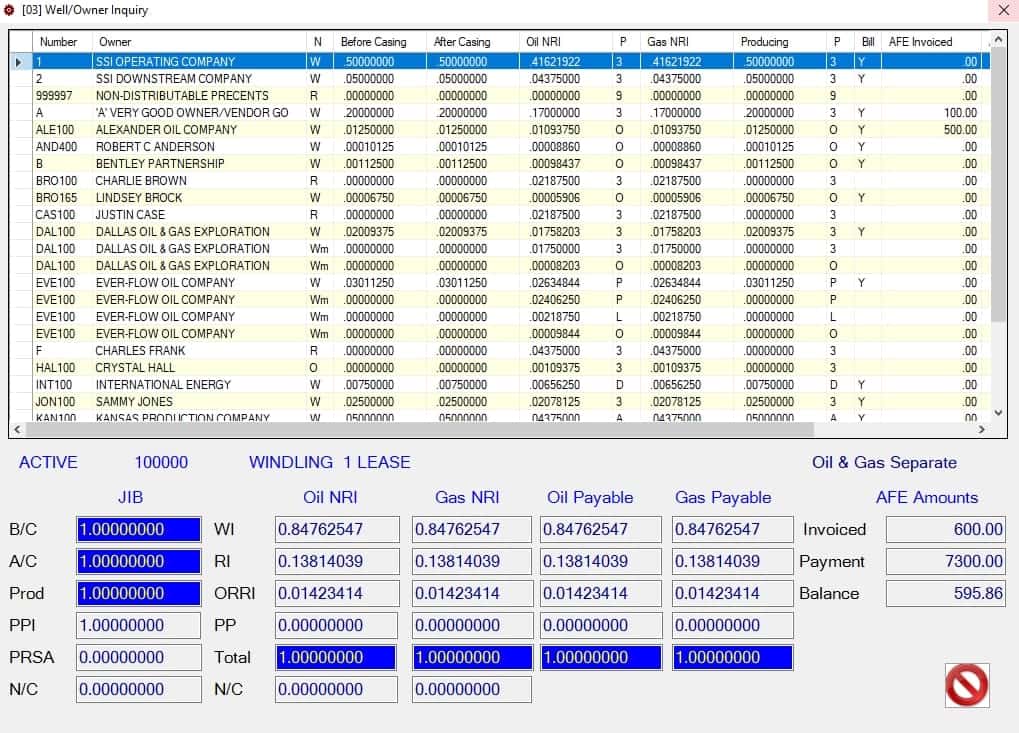Click the Oil NRI Total field
The height and width of the screenshot is (733, 1019).
[x=336, y=658]
